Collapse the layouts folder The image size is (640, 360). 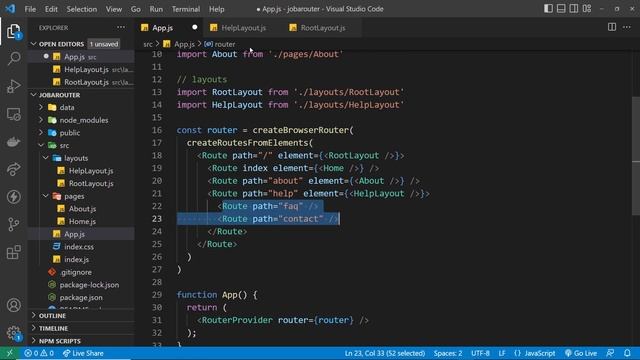point(81,158)
